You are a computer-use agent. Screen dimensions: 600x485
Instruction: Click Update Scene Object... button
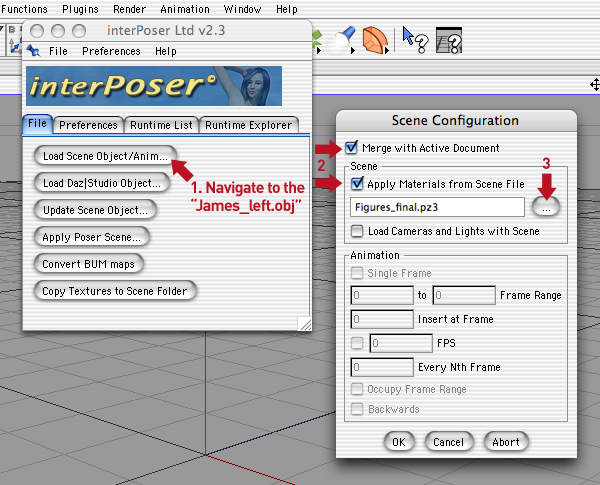pyautogui.click(x=95, y=210)
